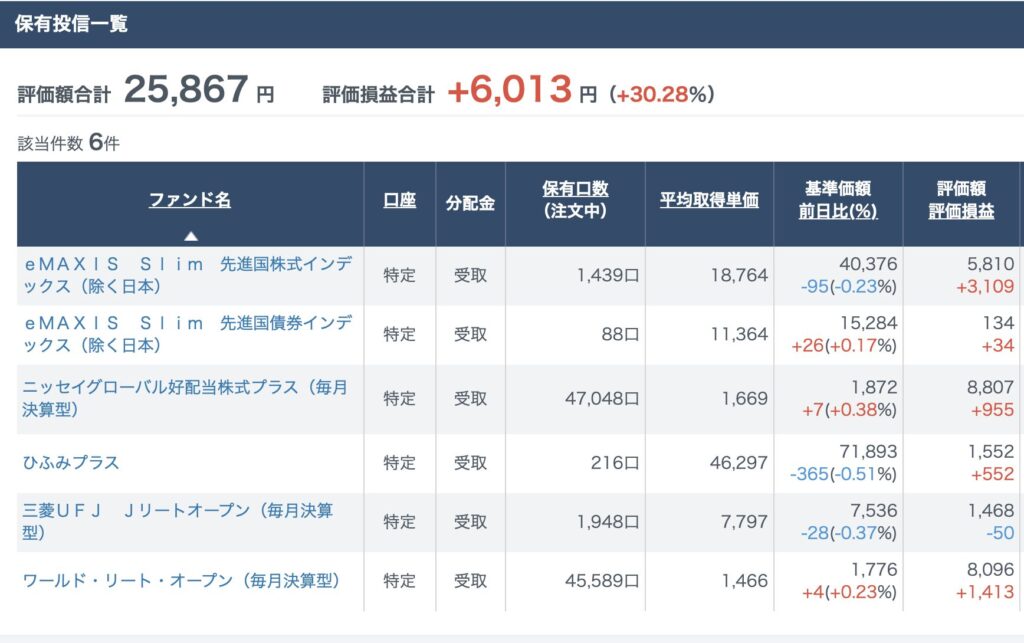Click the 前日比(%) header link
The height and width of the screenshot is (643, 1024).
coord(837,211)
